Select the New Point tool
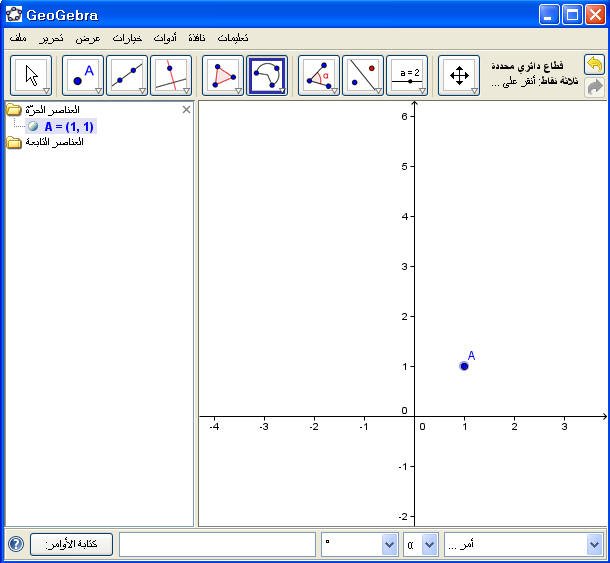This screenshot has width=610, height=563. pyautogui.click(x=83, y=76)
